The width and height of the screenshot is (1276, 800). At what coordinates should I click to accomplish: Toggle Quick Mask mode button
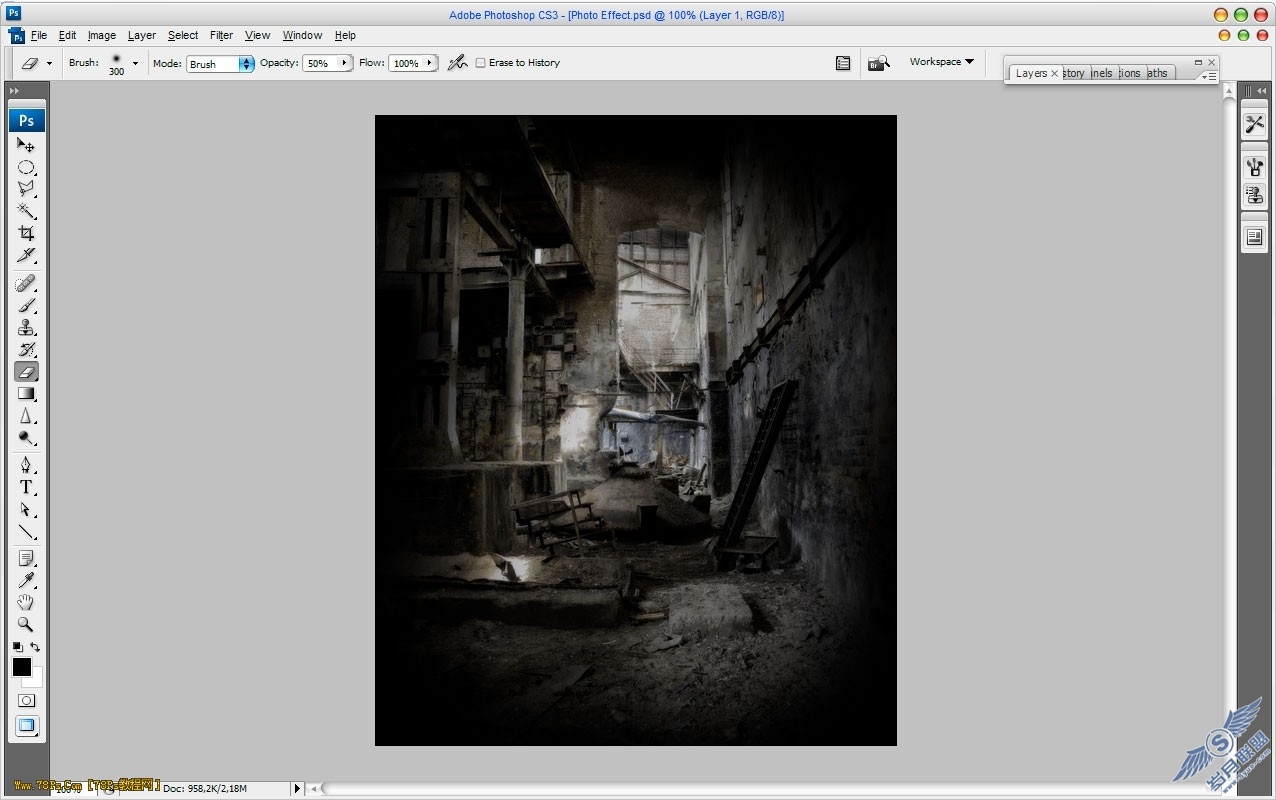pyautogui.click(x=27, y=701)
